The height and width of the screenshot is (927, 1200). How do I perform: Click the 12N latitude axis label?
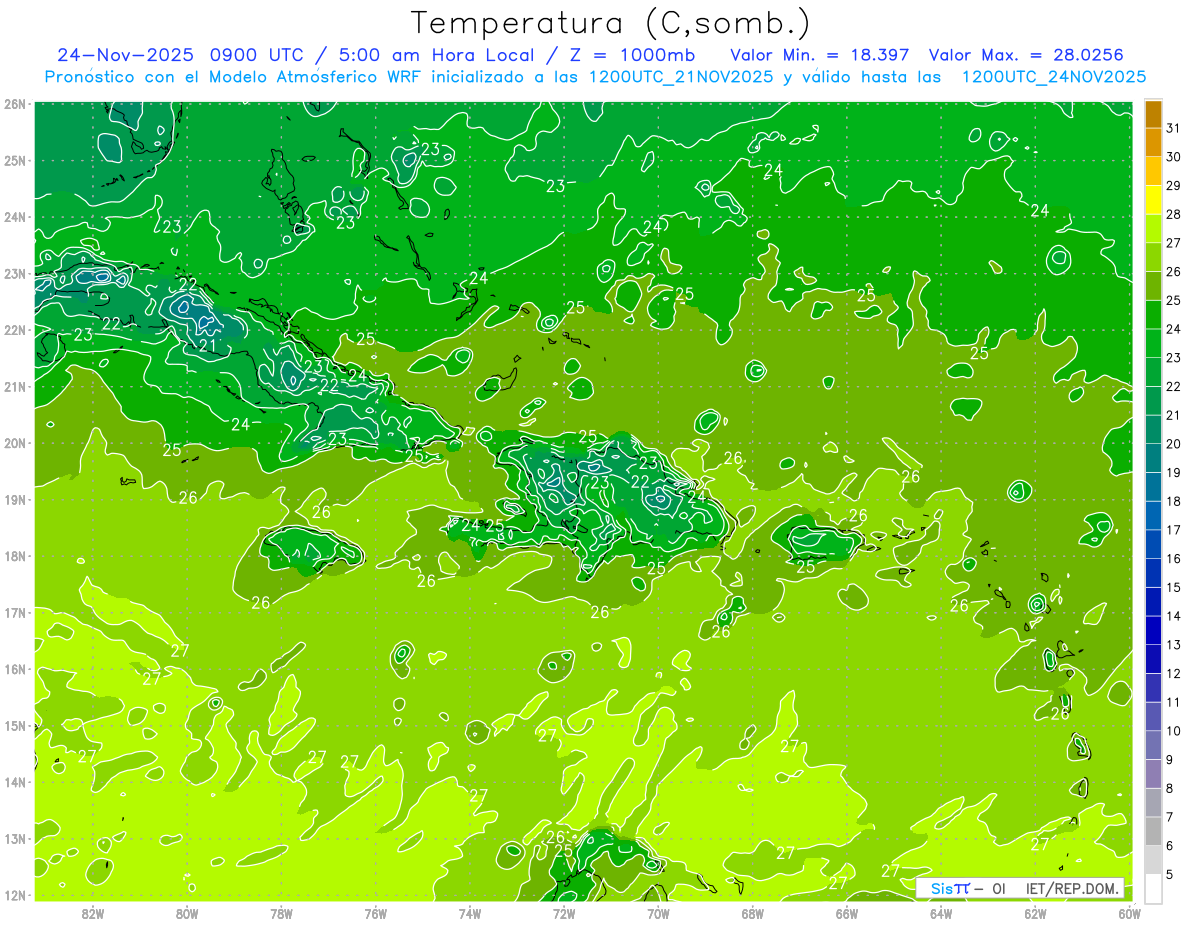[15, 895]
